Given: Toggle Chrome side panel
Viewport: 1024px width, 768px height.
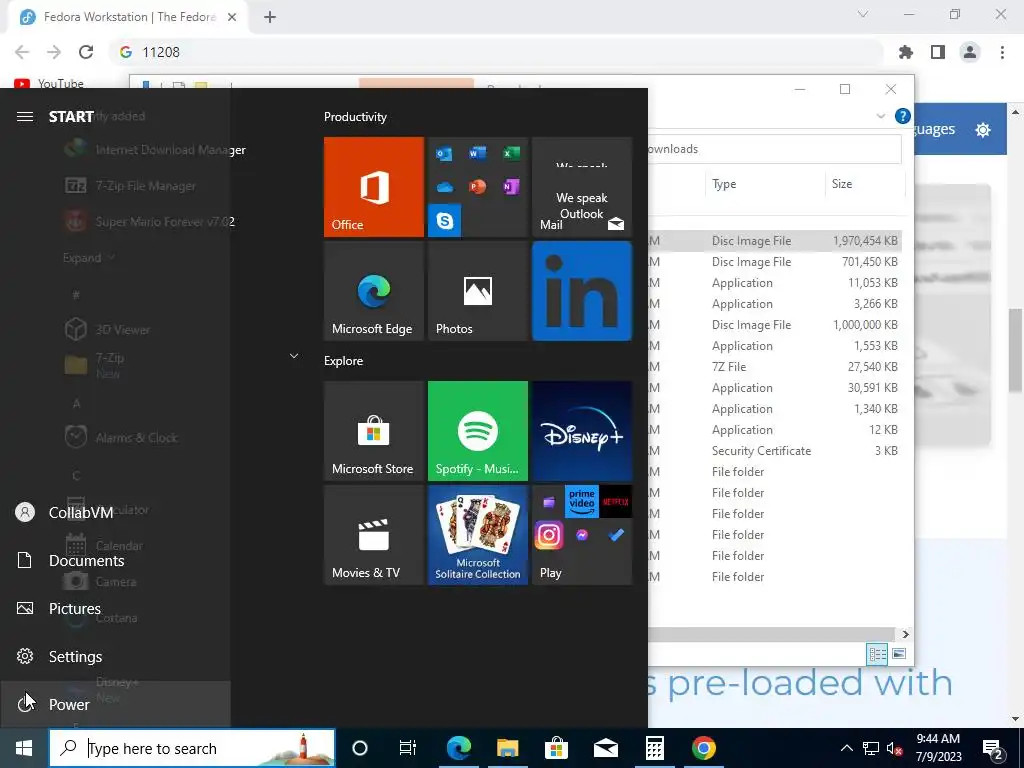Looking at the screenshot, I should tap(938, 52).
